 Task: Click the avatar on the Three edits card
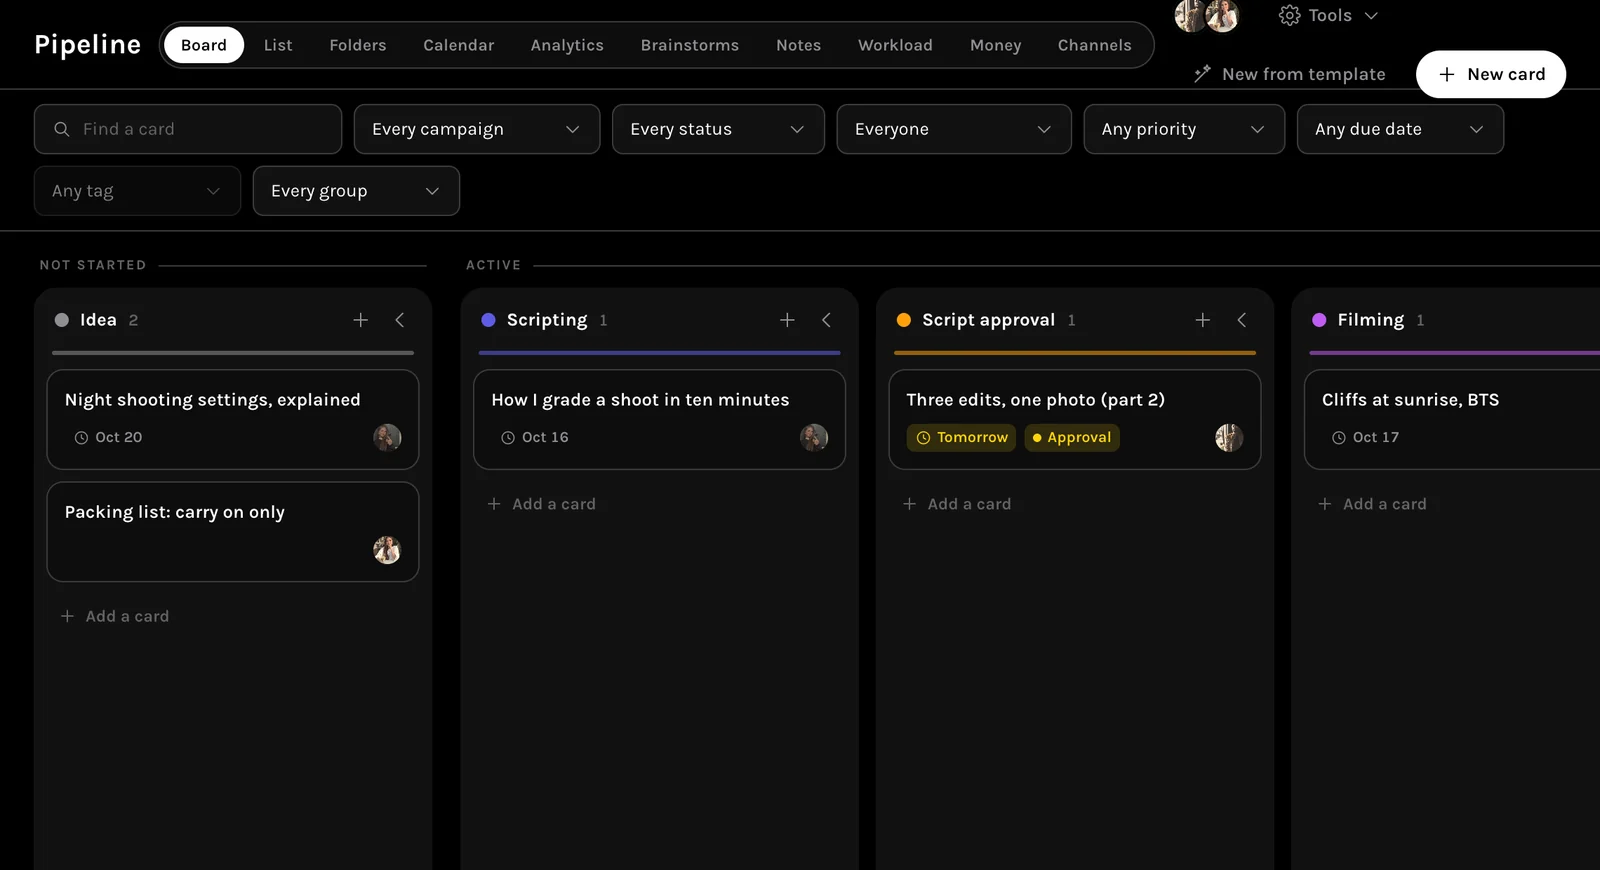coord(1229,437)
